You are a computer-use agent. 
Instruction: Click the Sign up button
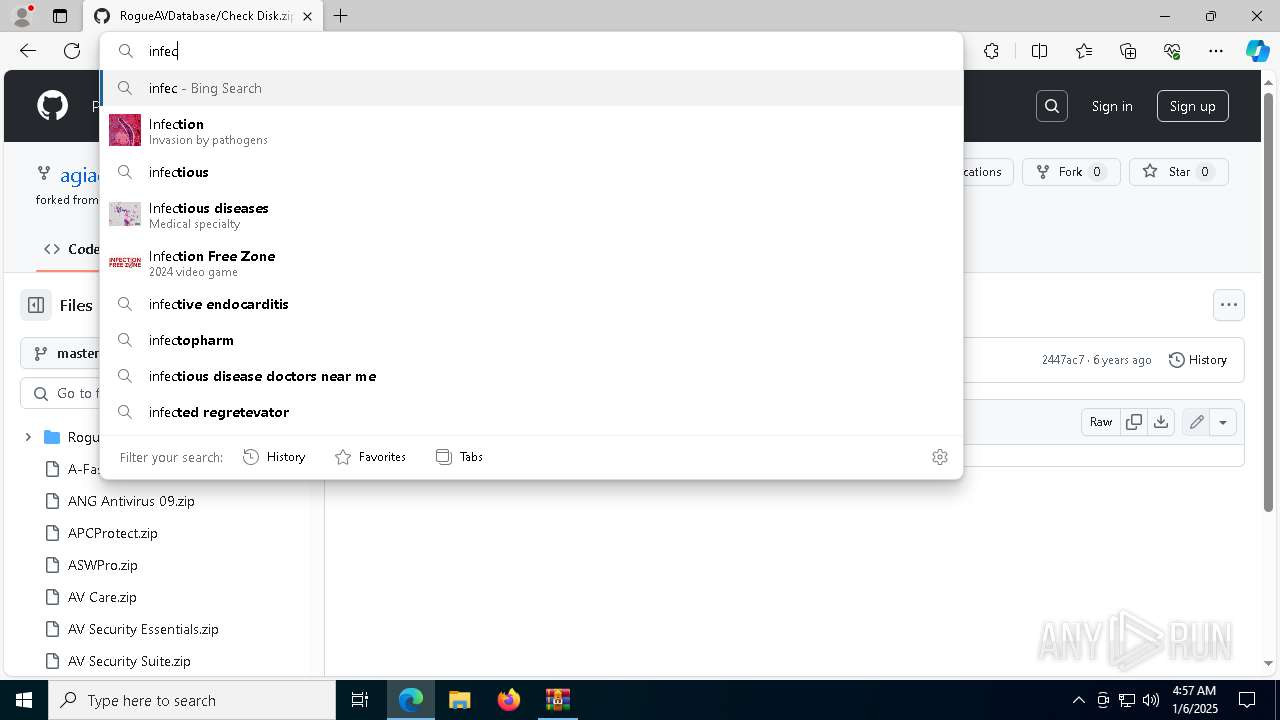1193,106
